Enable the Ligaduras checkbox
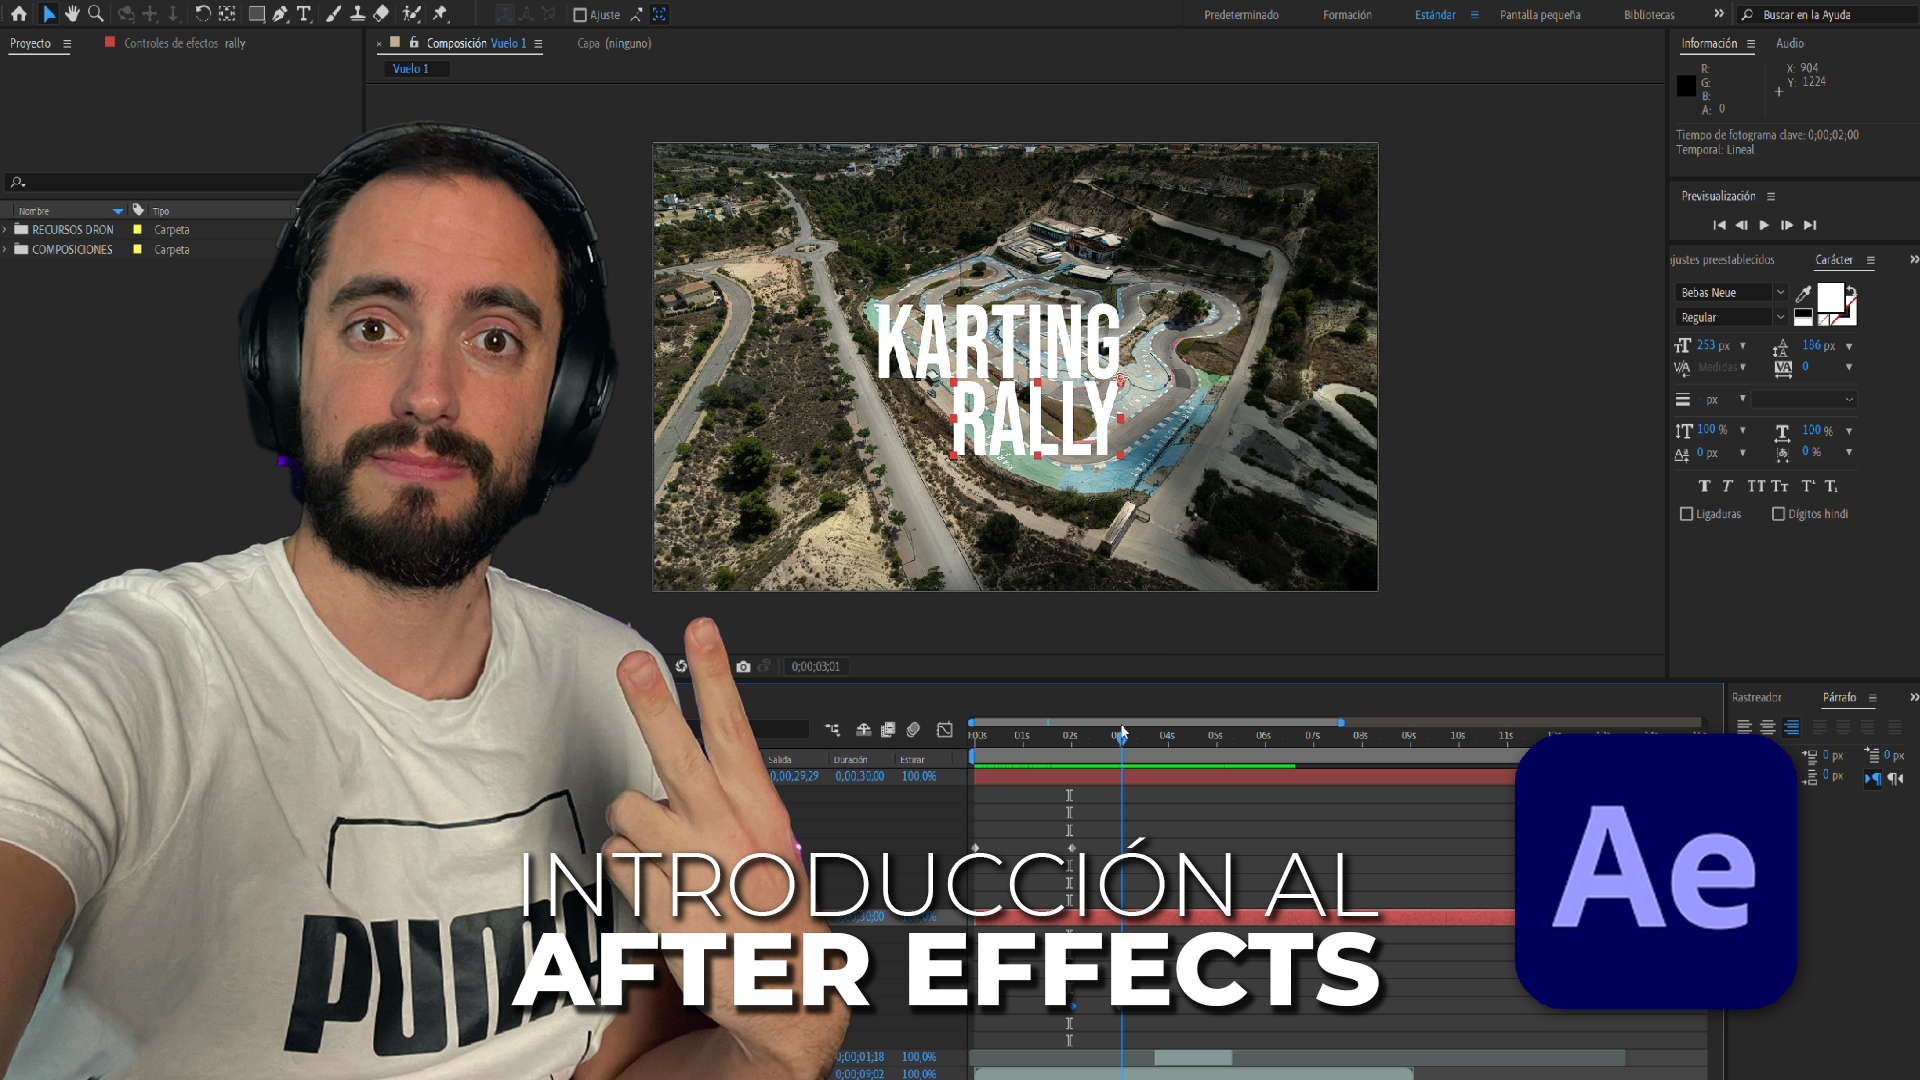Image resolution: width=1920 pixels, height=1080 pixels. pyautogui.click(x=1687, y=514)
